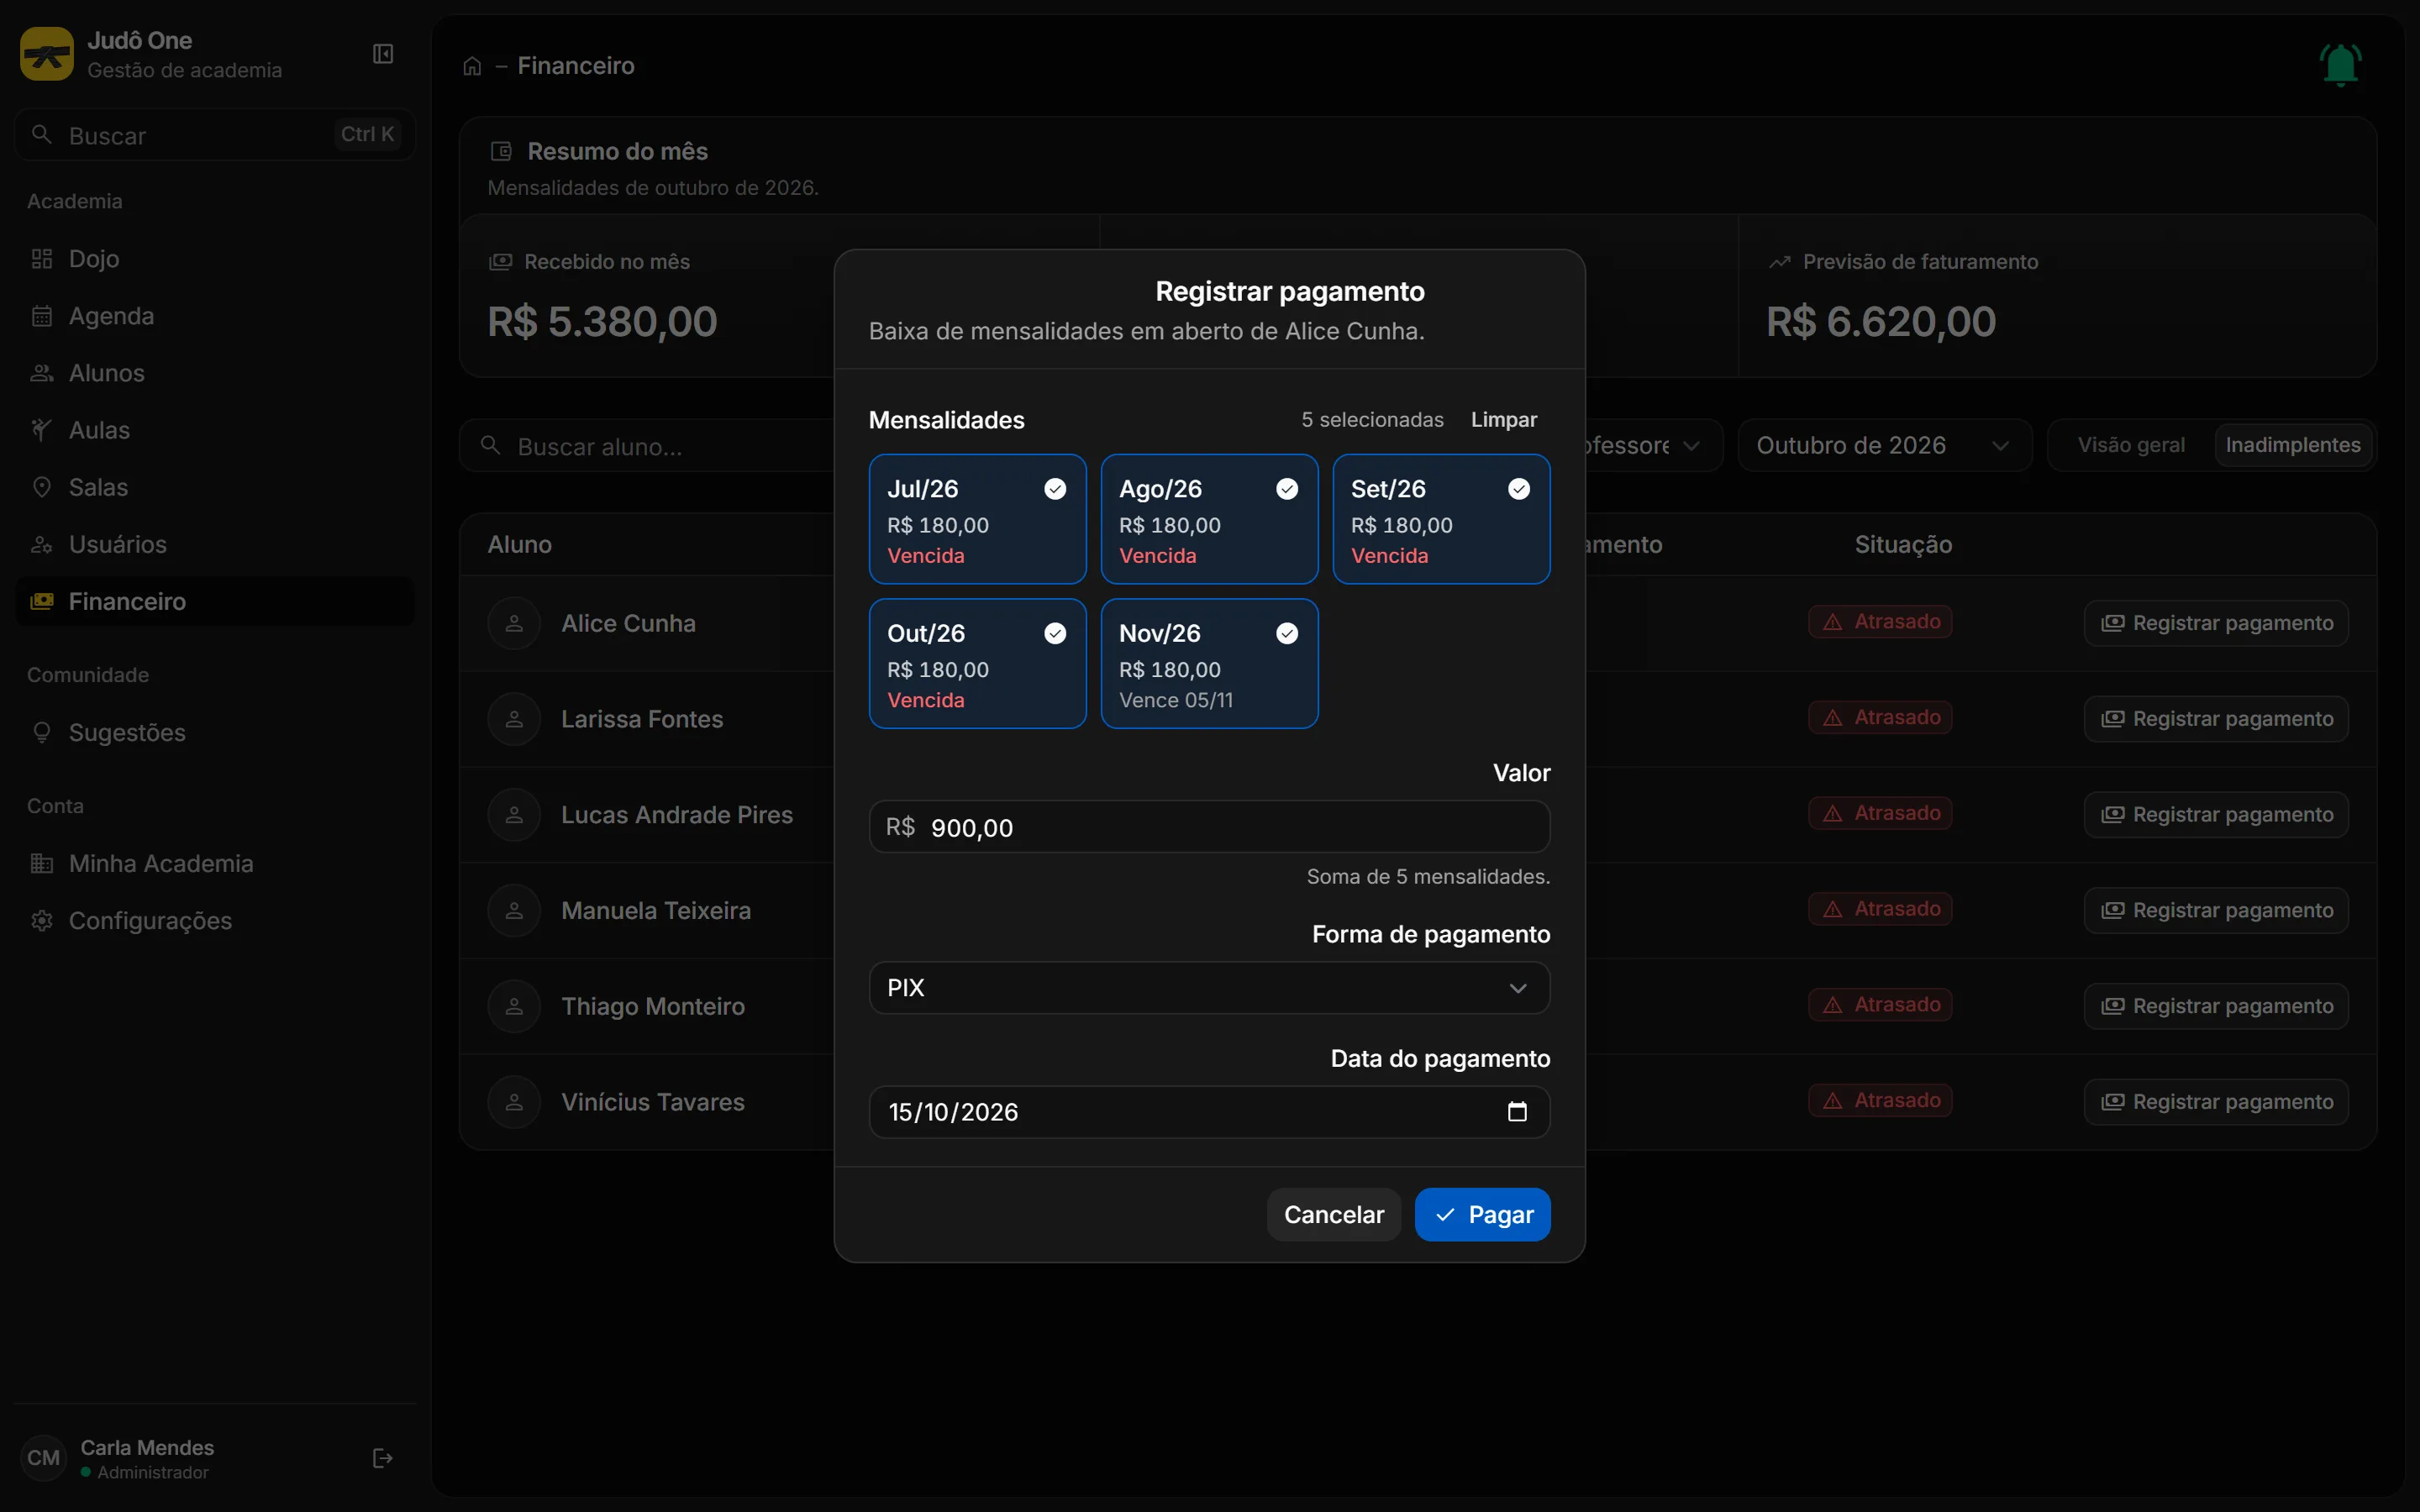
Task: Deselect the Set/26 mensalidade card
Action: pos(1441,519)
